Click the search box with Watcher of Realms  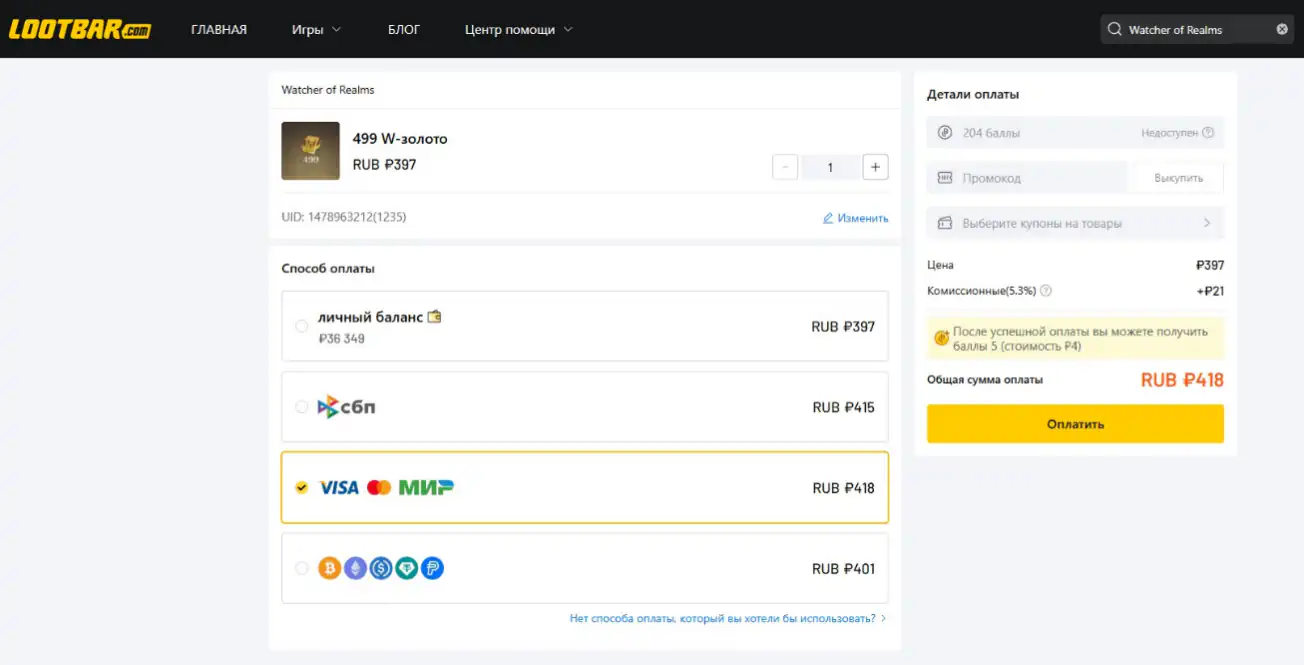(1197, 29)
